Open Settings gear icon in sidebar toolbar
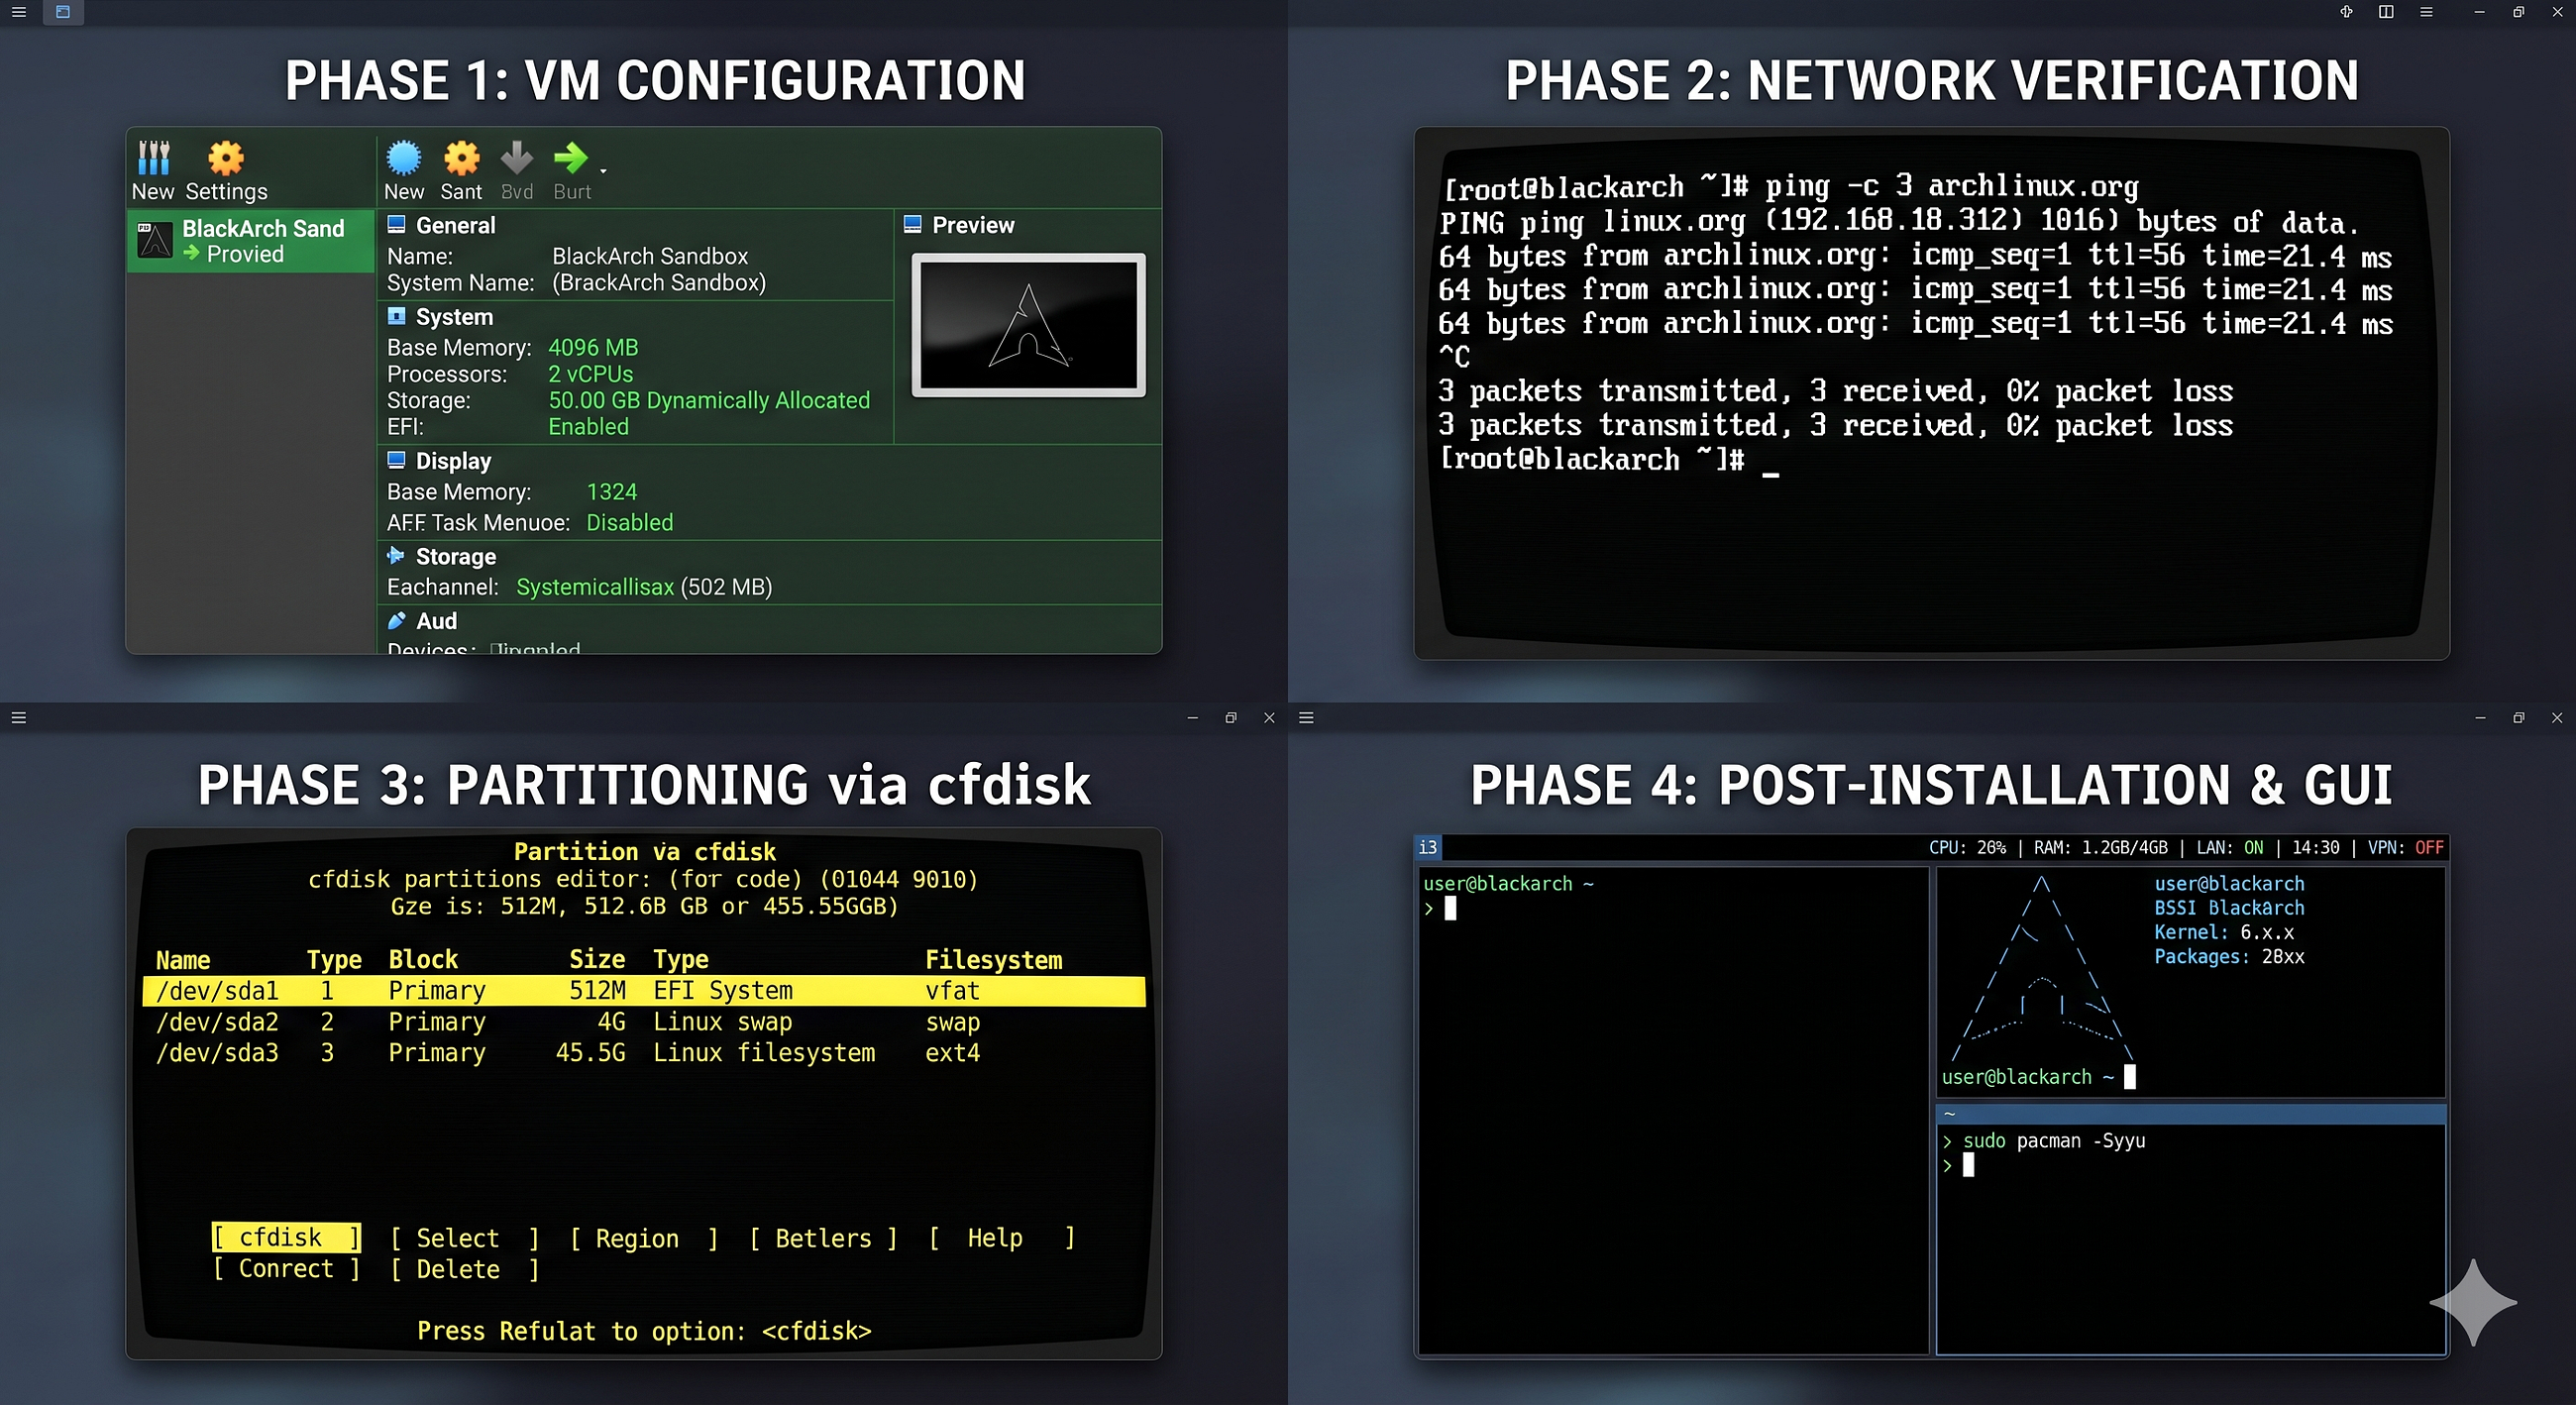The image size is (2576, 1405). pyautogui.click(x=226, y=158)
